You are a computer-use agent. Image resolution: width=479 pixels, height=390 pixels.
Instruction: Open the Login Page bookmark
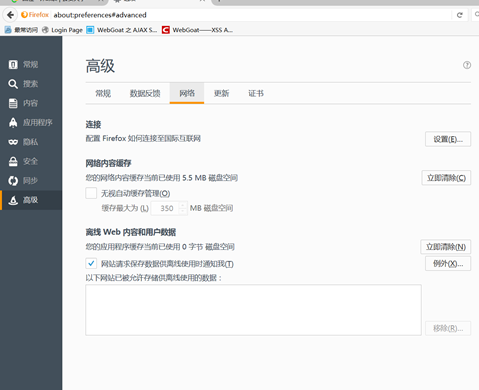pos(62,30)
